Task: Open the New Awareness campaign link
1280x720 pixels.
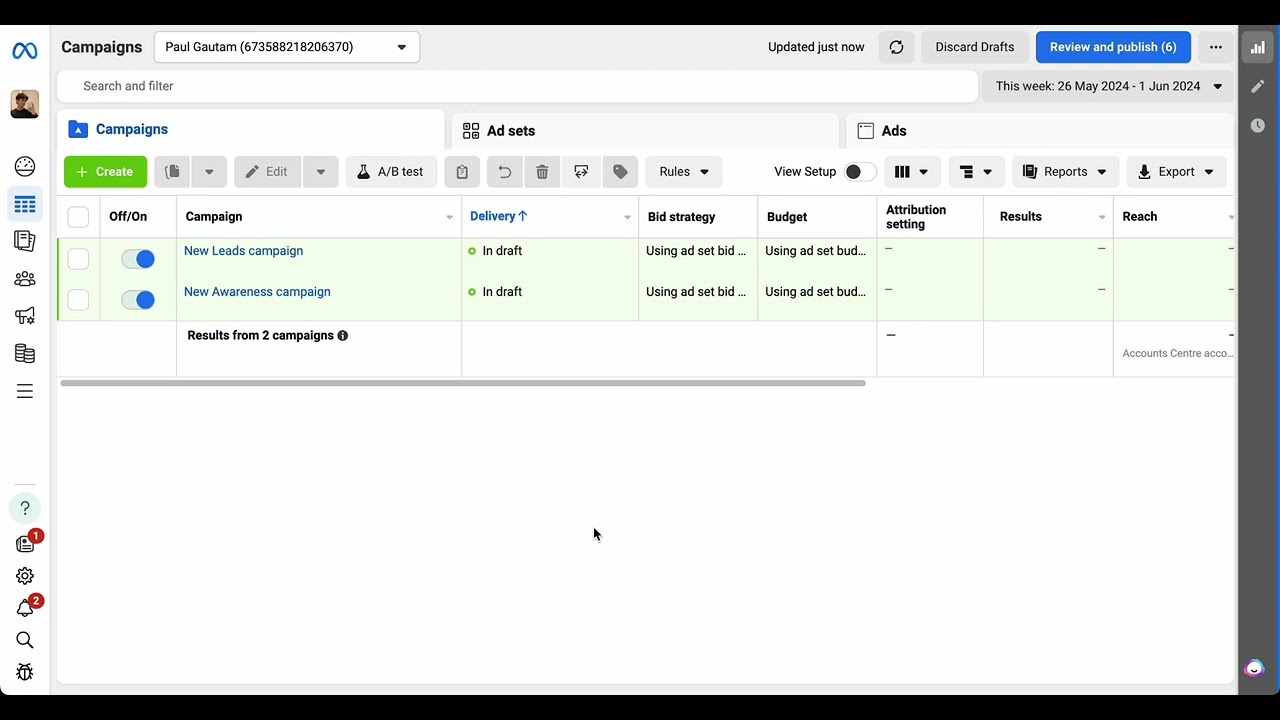Action: coord(257,292)
